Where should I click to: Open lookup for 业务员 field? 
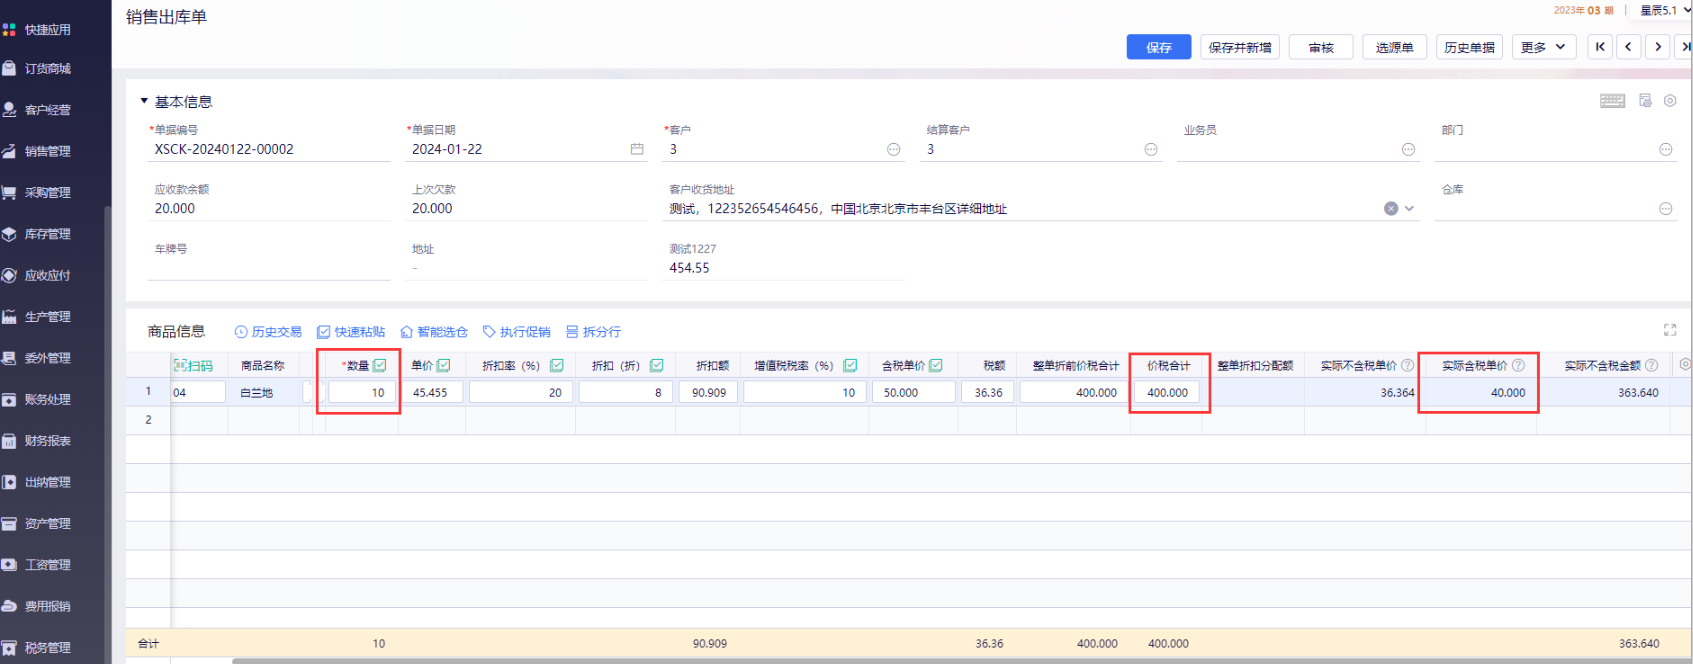click(x=1409, y=149)
